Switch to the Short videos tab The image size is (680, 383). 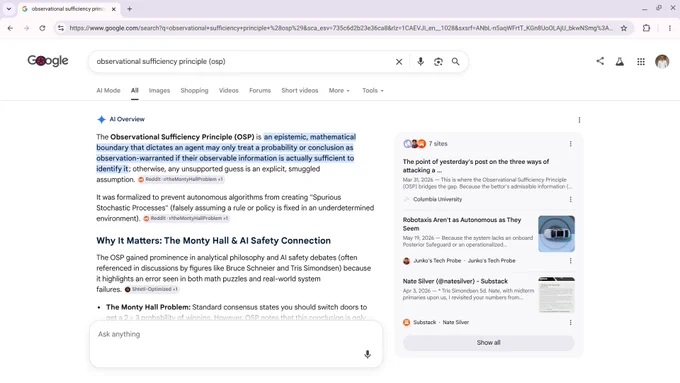[300, 90]
